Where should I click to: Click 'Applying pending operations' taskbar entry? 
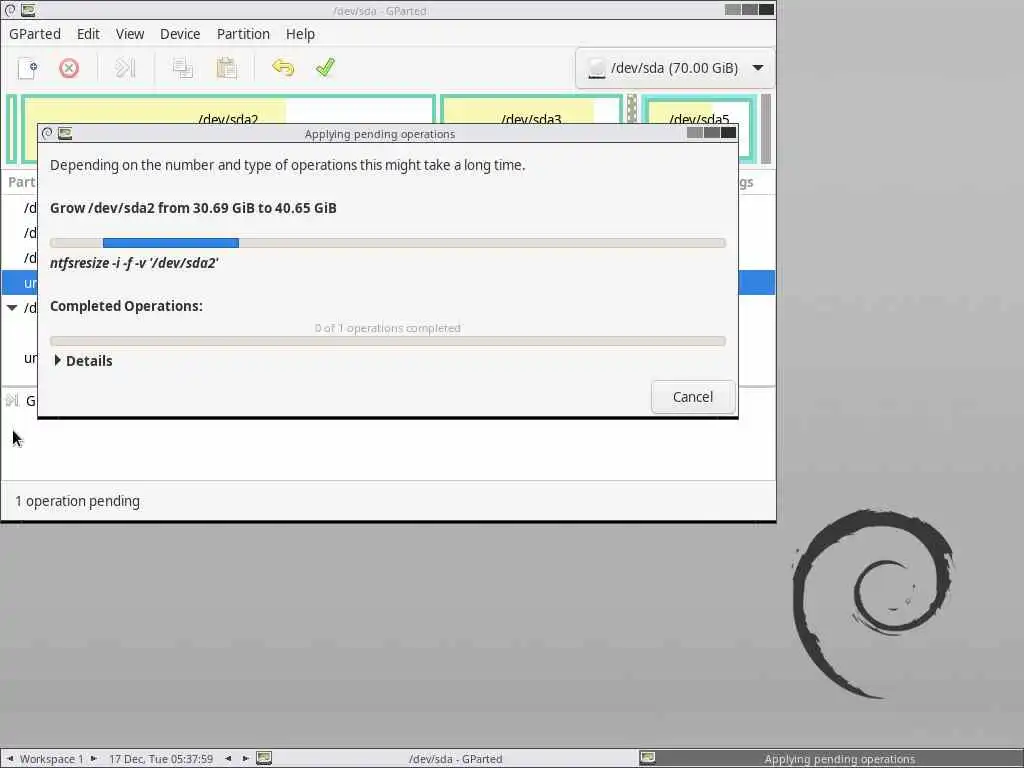[x=830, y=759]
